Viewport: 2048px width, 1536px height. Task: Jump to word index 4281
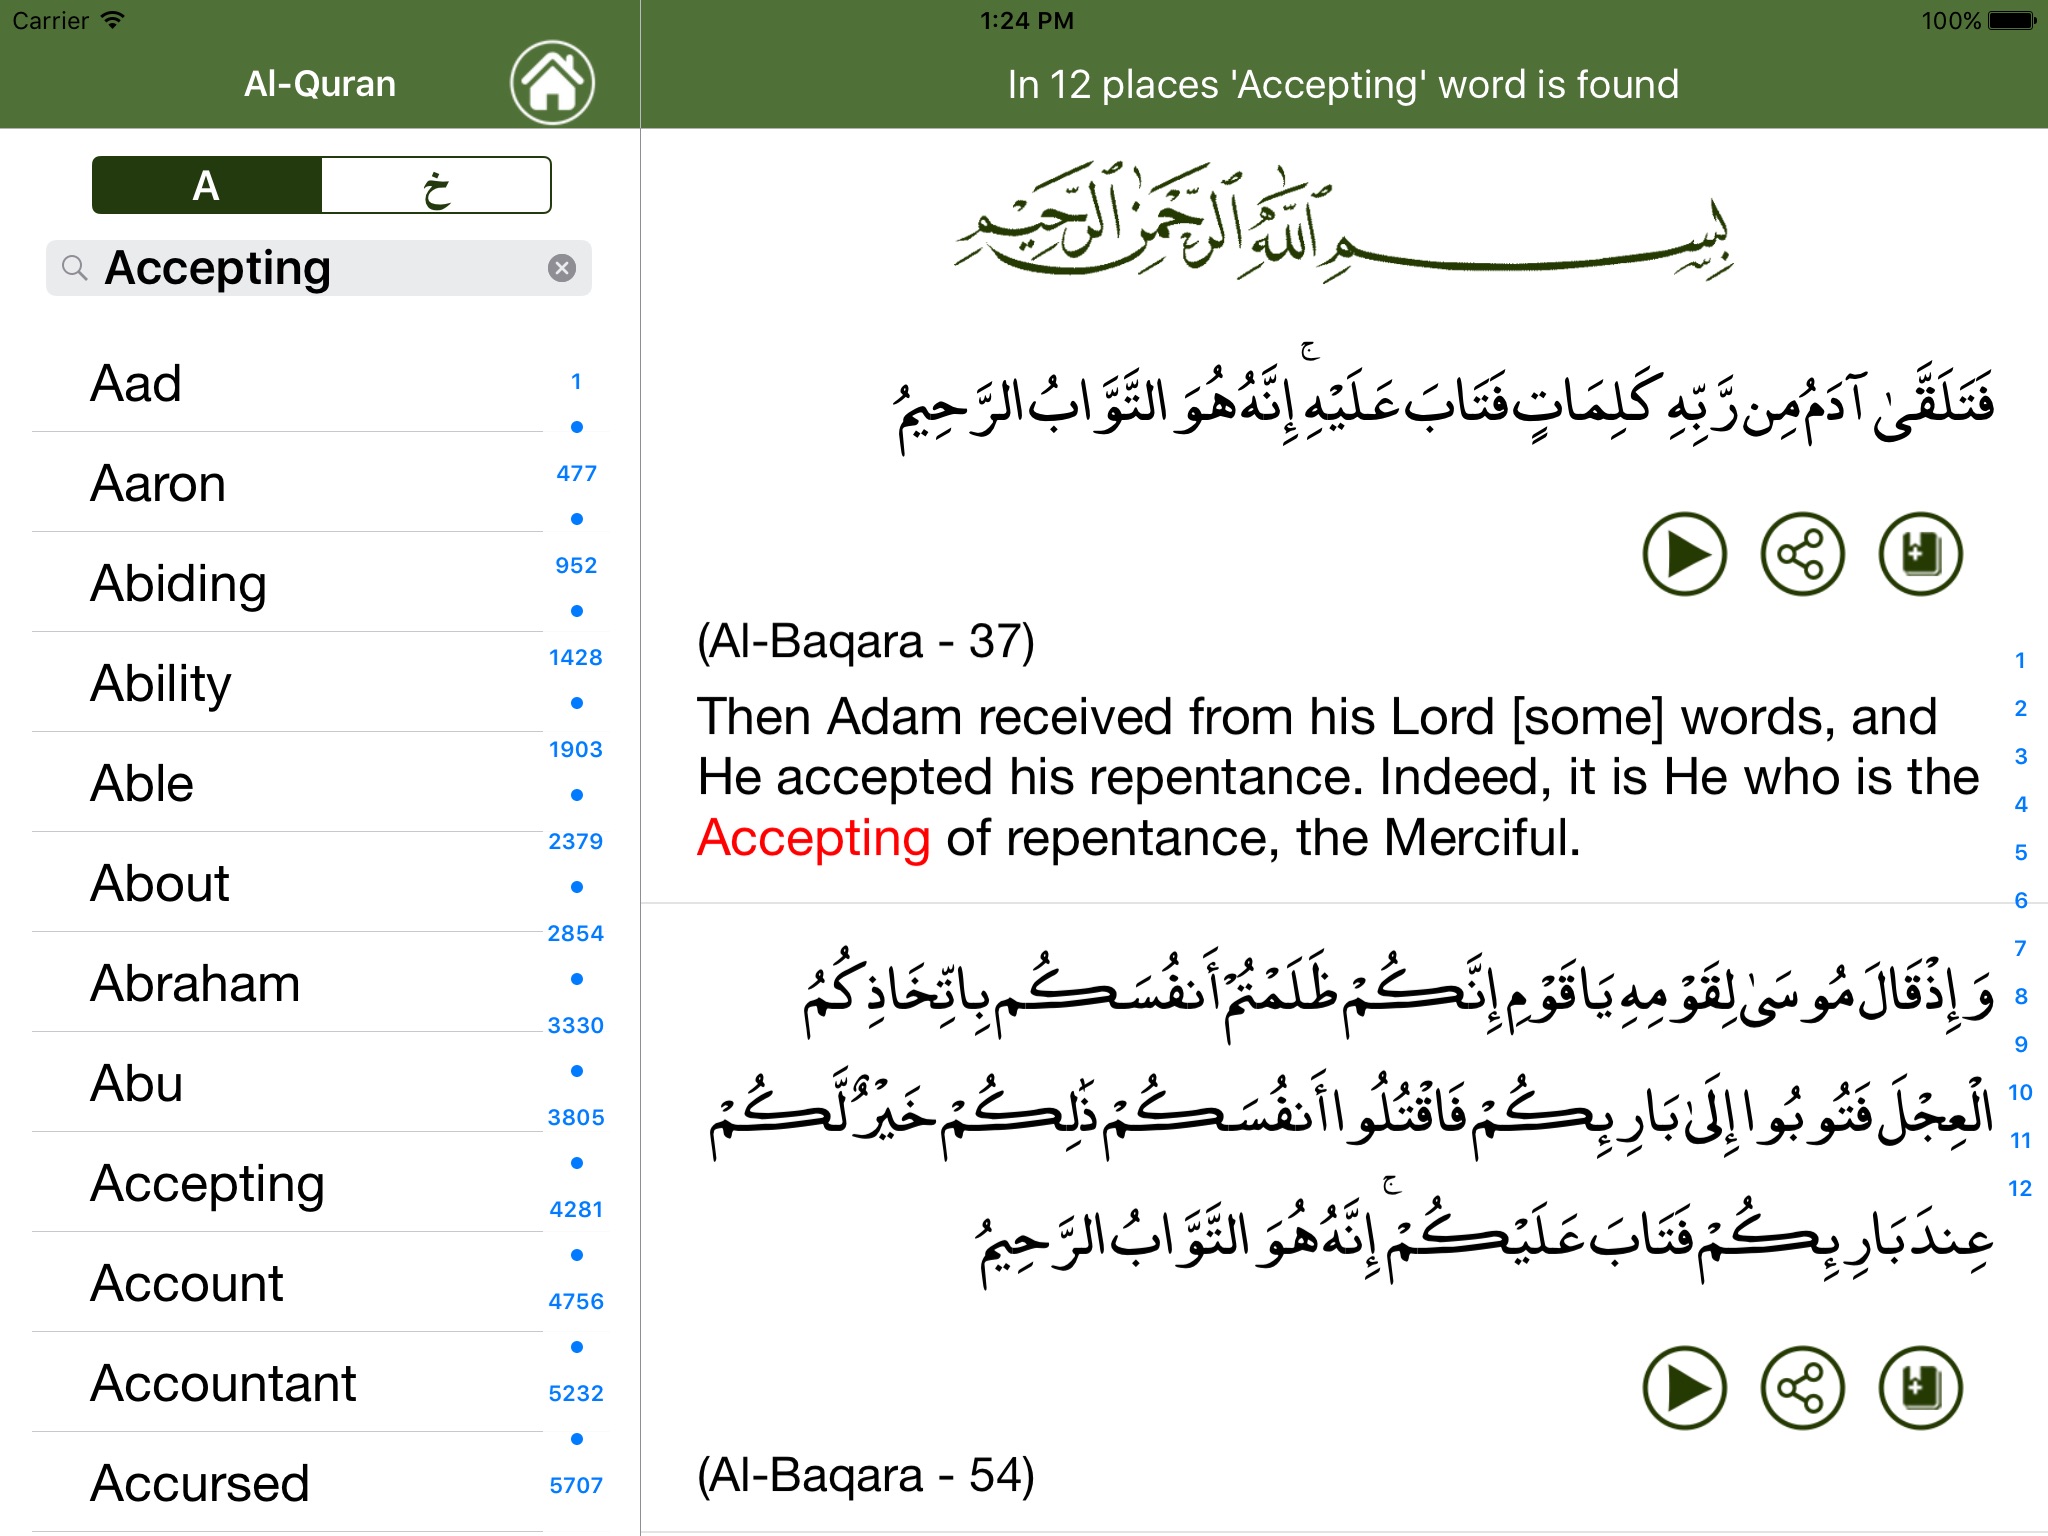click(576, 1210)
